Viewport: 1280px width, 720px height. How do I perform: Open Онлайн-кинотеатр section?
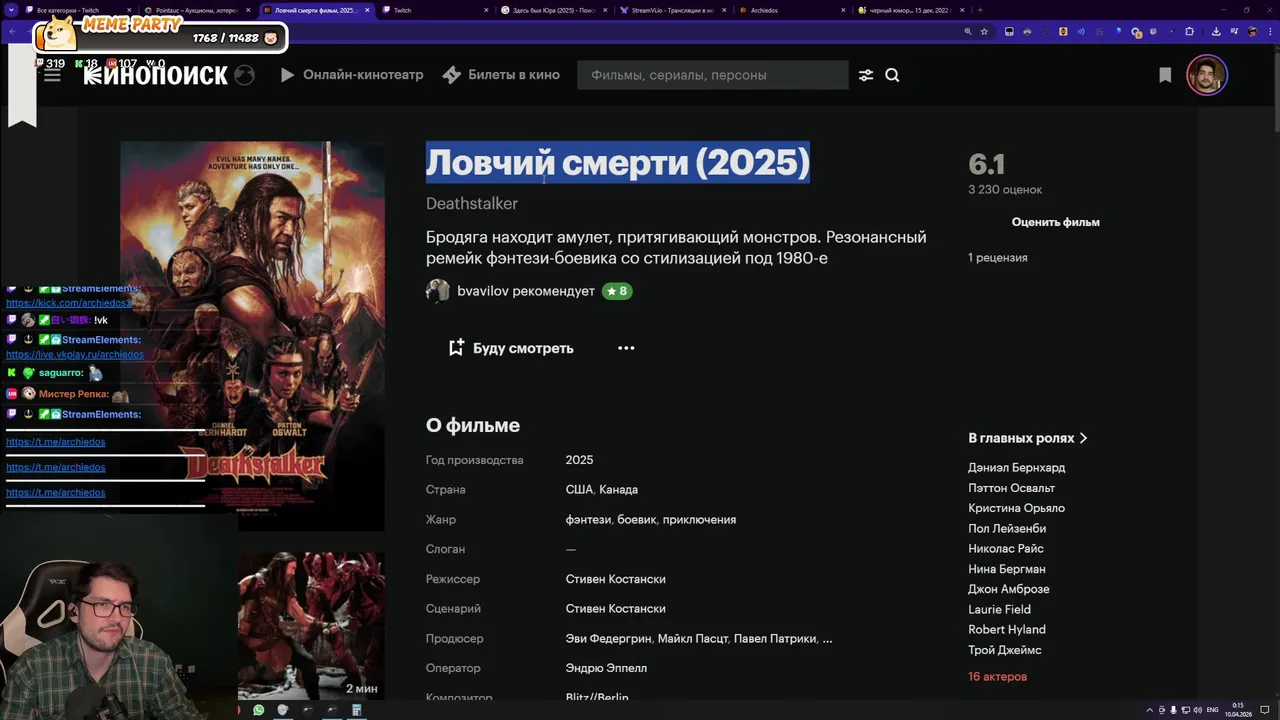tap(351, 75)
